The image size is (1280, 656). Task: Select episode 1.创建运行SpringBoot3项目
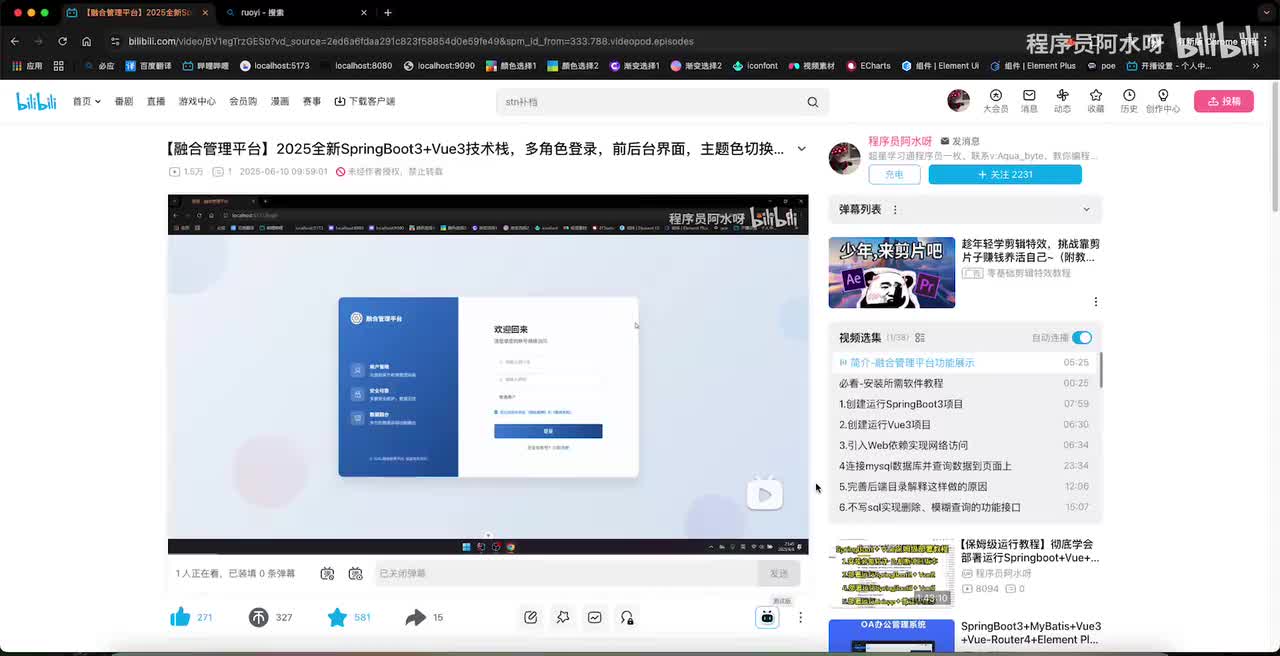pyautogui.click(x=964, y=404)
